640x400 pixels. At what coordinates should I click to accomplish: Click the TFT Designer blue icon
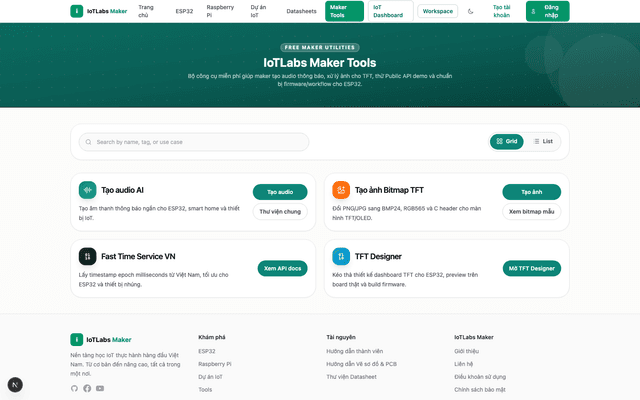point(341,256)
